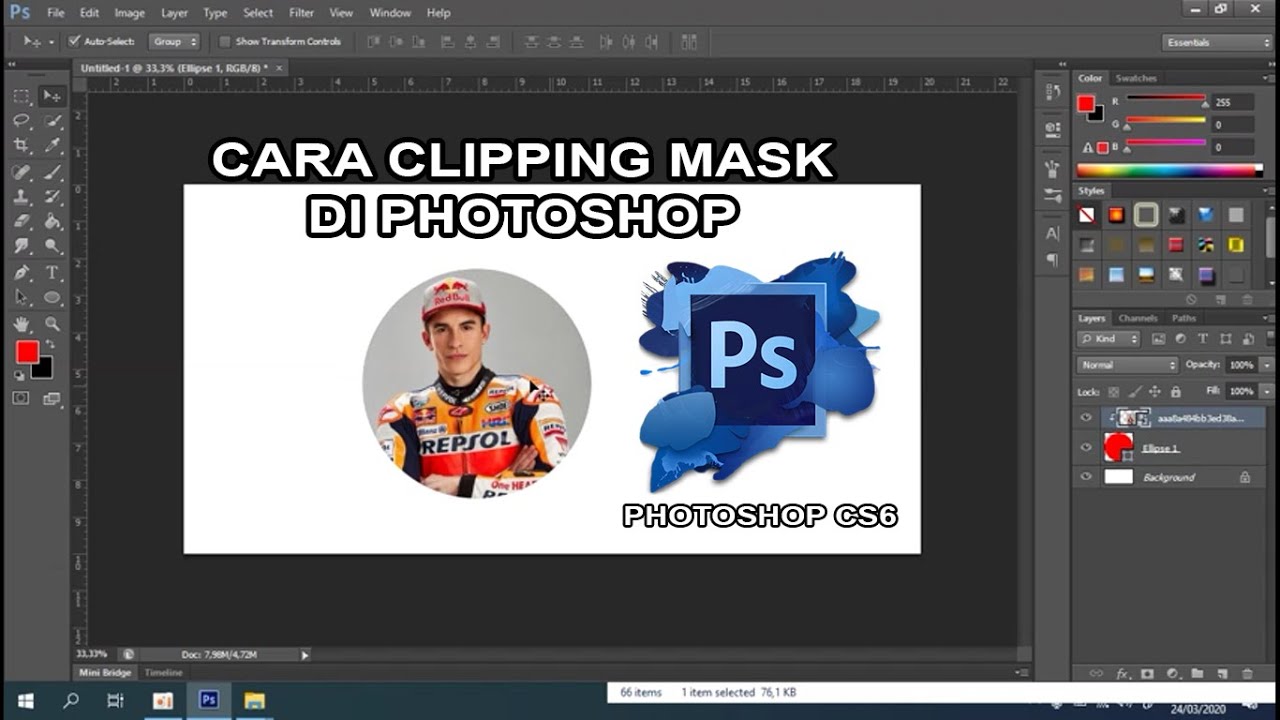Toggle lock position icon
The height and width of the screenshot is (720, 1280).
pos(1155,392)
